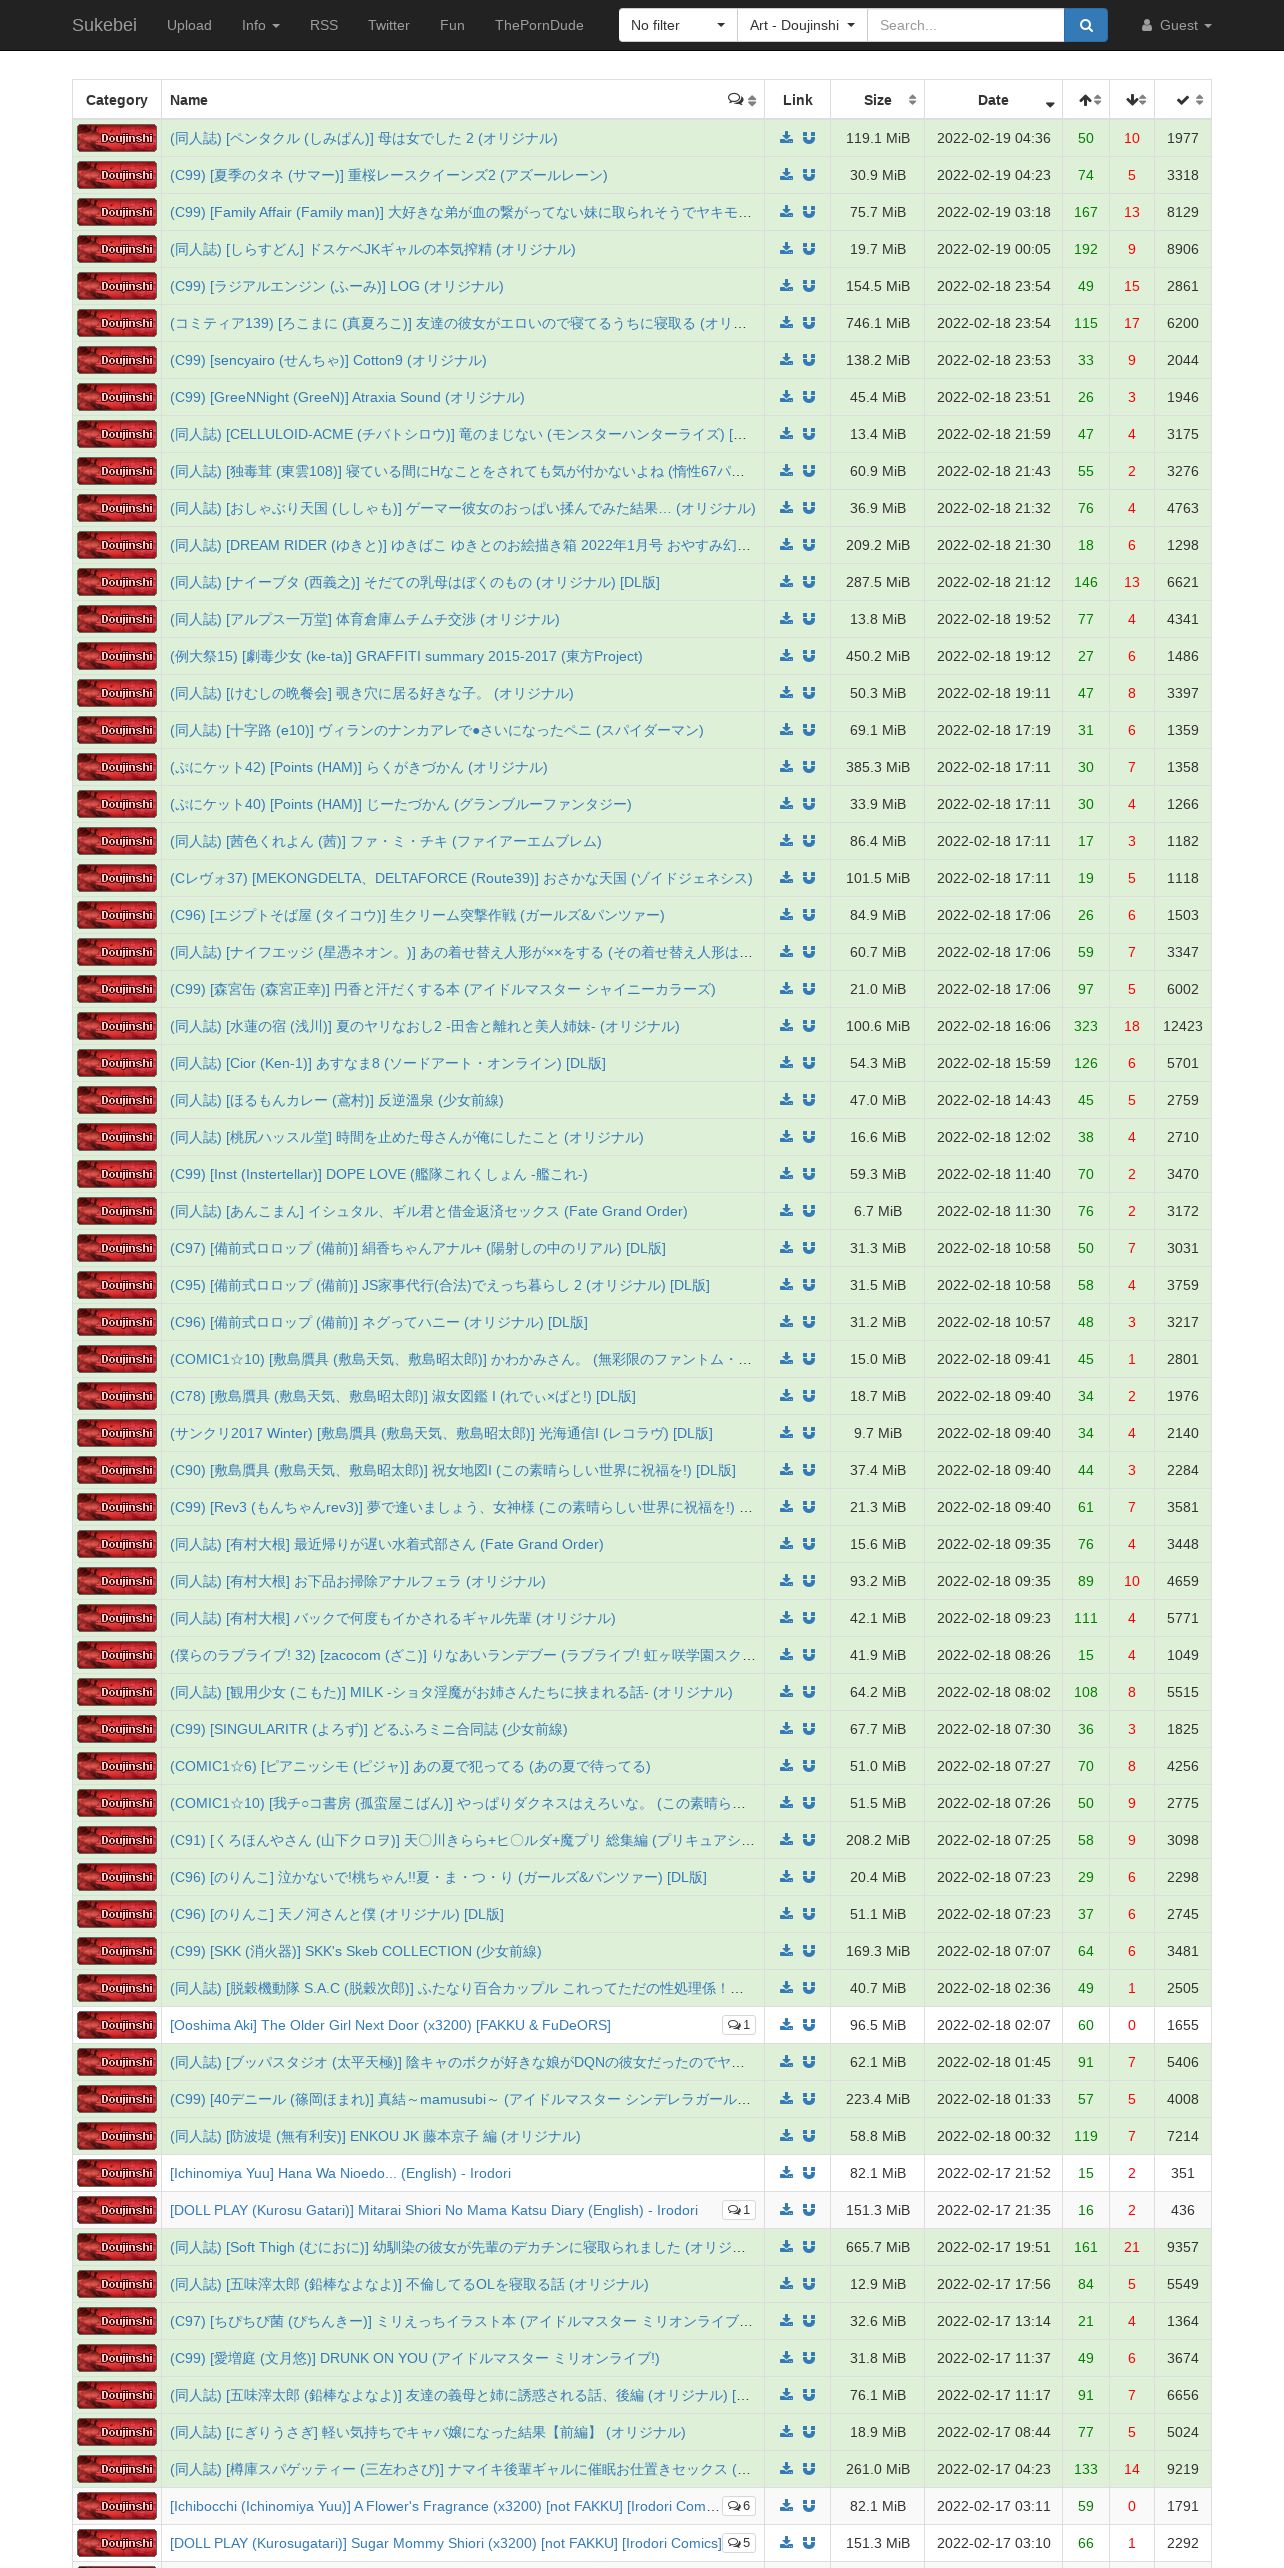Image resolution: width=1284 pixels, height=2568 pixels.
Task: Open the Fun link
Action: pos(452,25)
